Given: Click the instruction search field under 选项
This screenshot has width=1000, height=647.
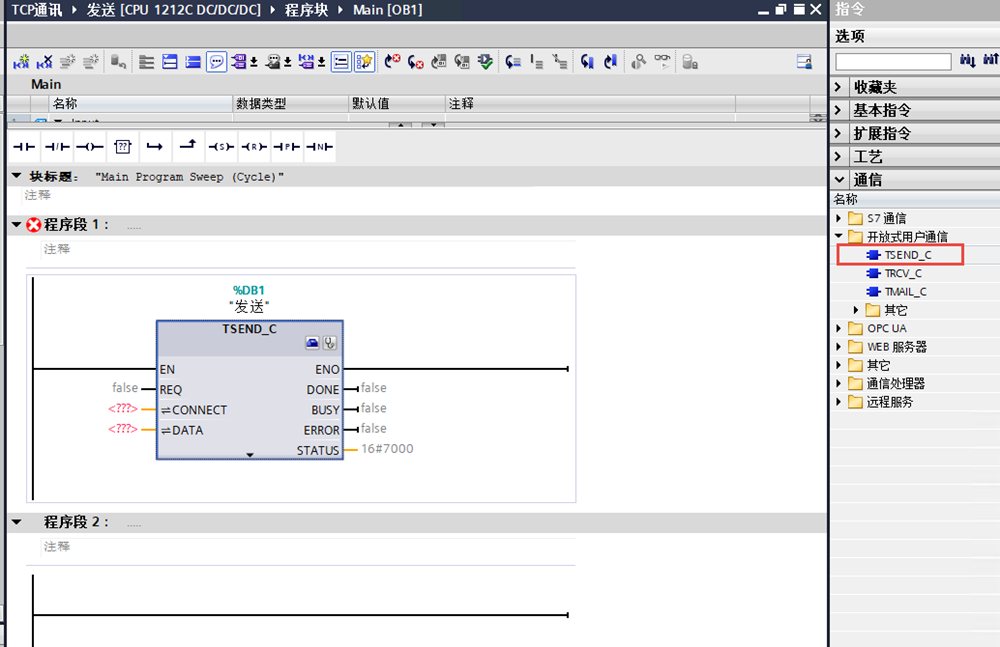Looking at the screenshot, I should click(x=893, y=62).
